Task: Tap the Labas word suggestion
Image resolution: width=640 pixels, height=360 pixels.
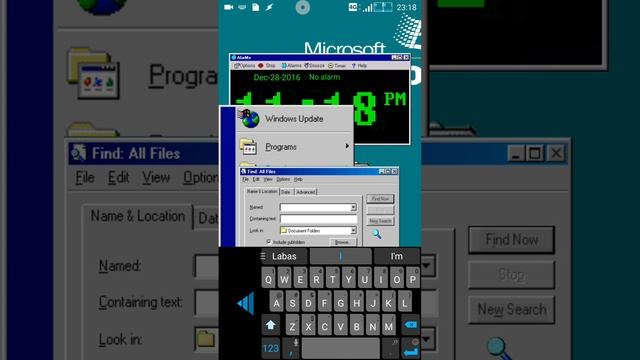Action: tap(284, 256)
